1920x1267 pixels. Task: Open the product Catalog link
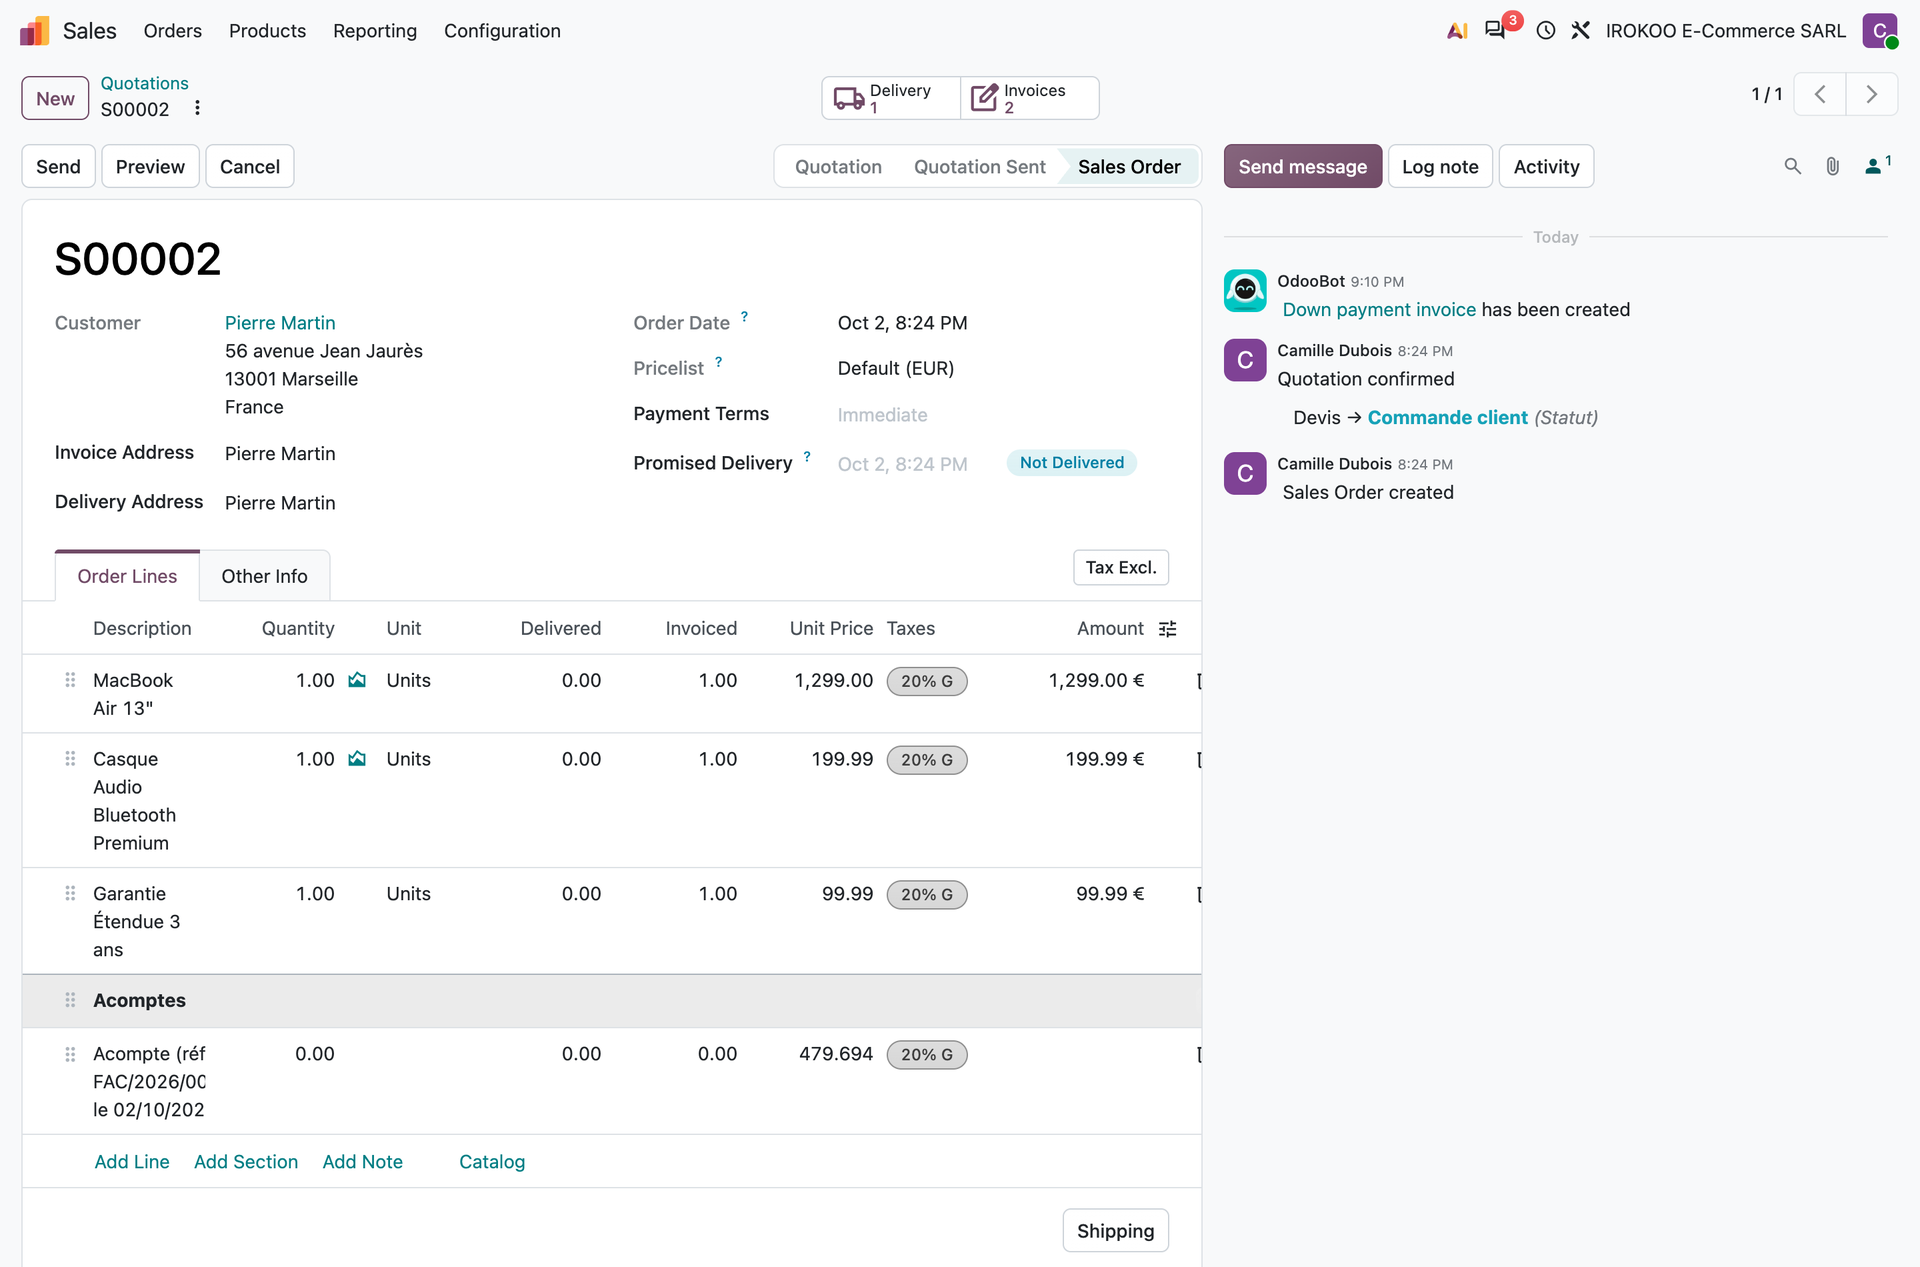492,1162
